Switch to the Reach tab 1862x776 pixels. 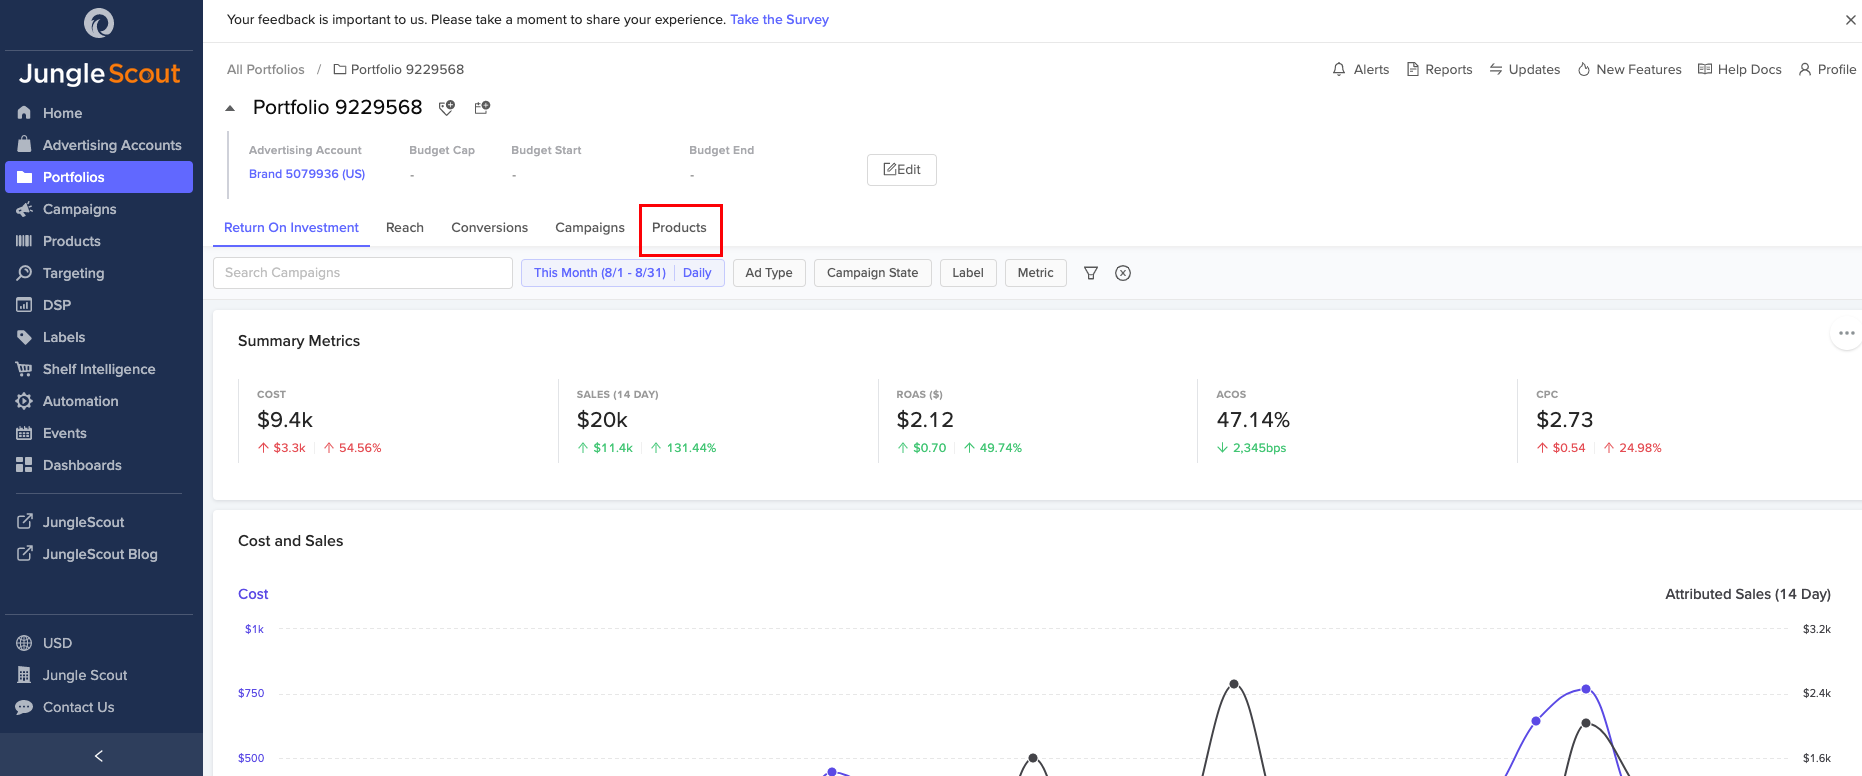(405, 227)
